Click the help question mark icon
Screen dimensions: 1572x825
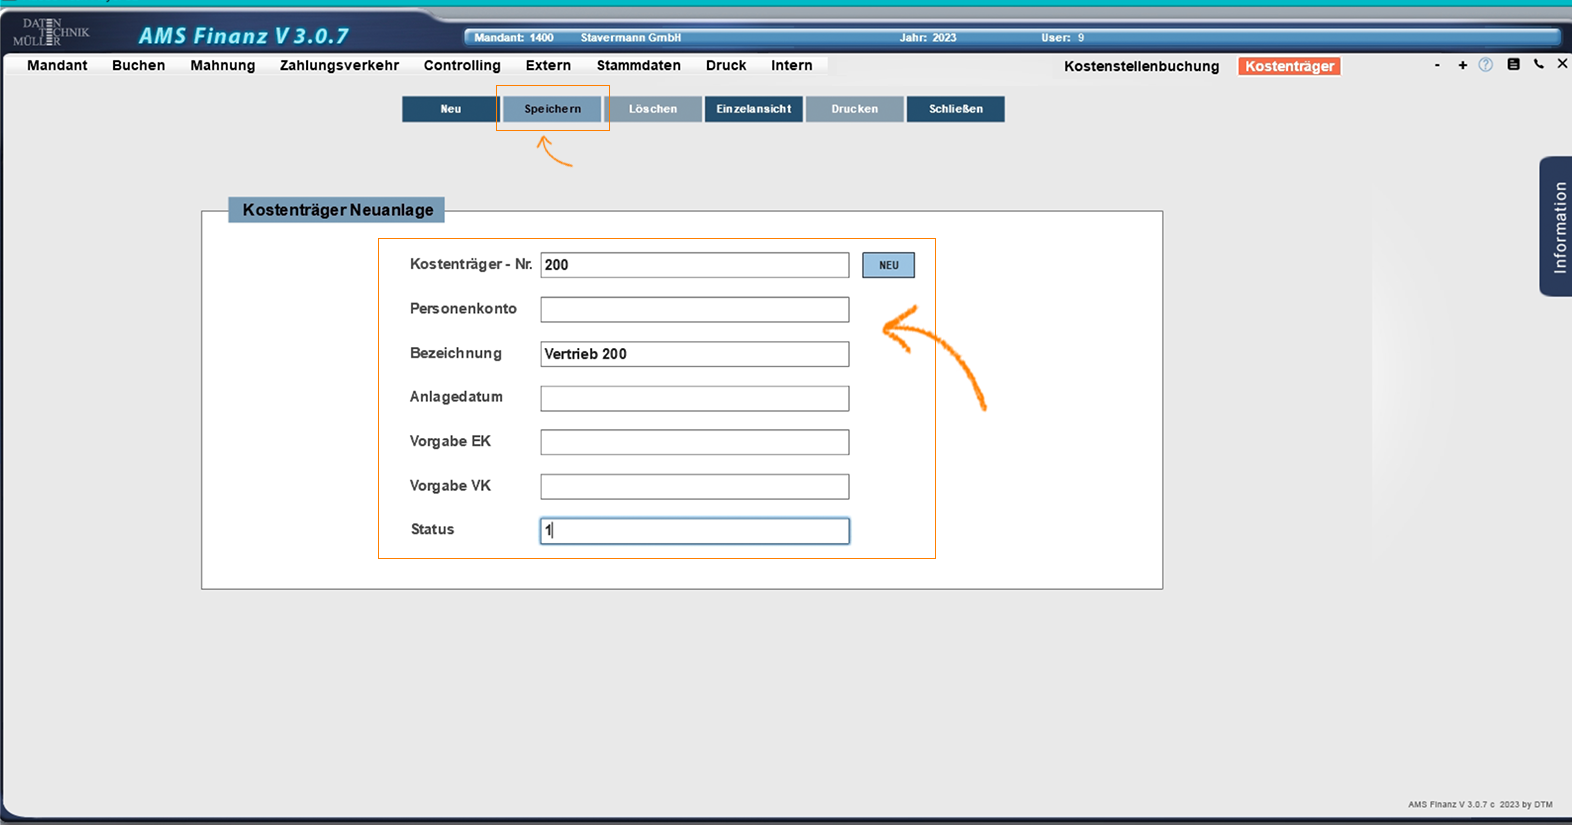1486,65
